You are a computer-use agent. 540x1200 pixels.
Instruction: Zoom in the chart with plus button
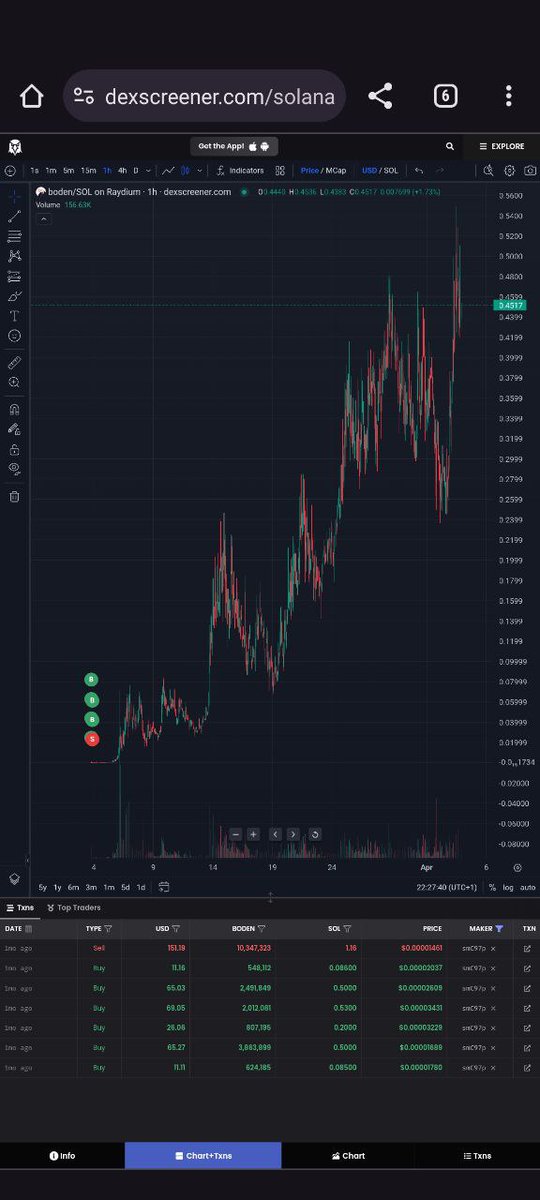254,834
